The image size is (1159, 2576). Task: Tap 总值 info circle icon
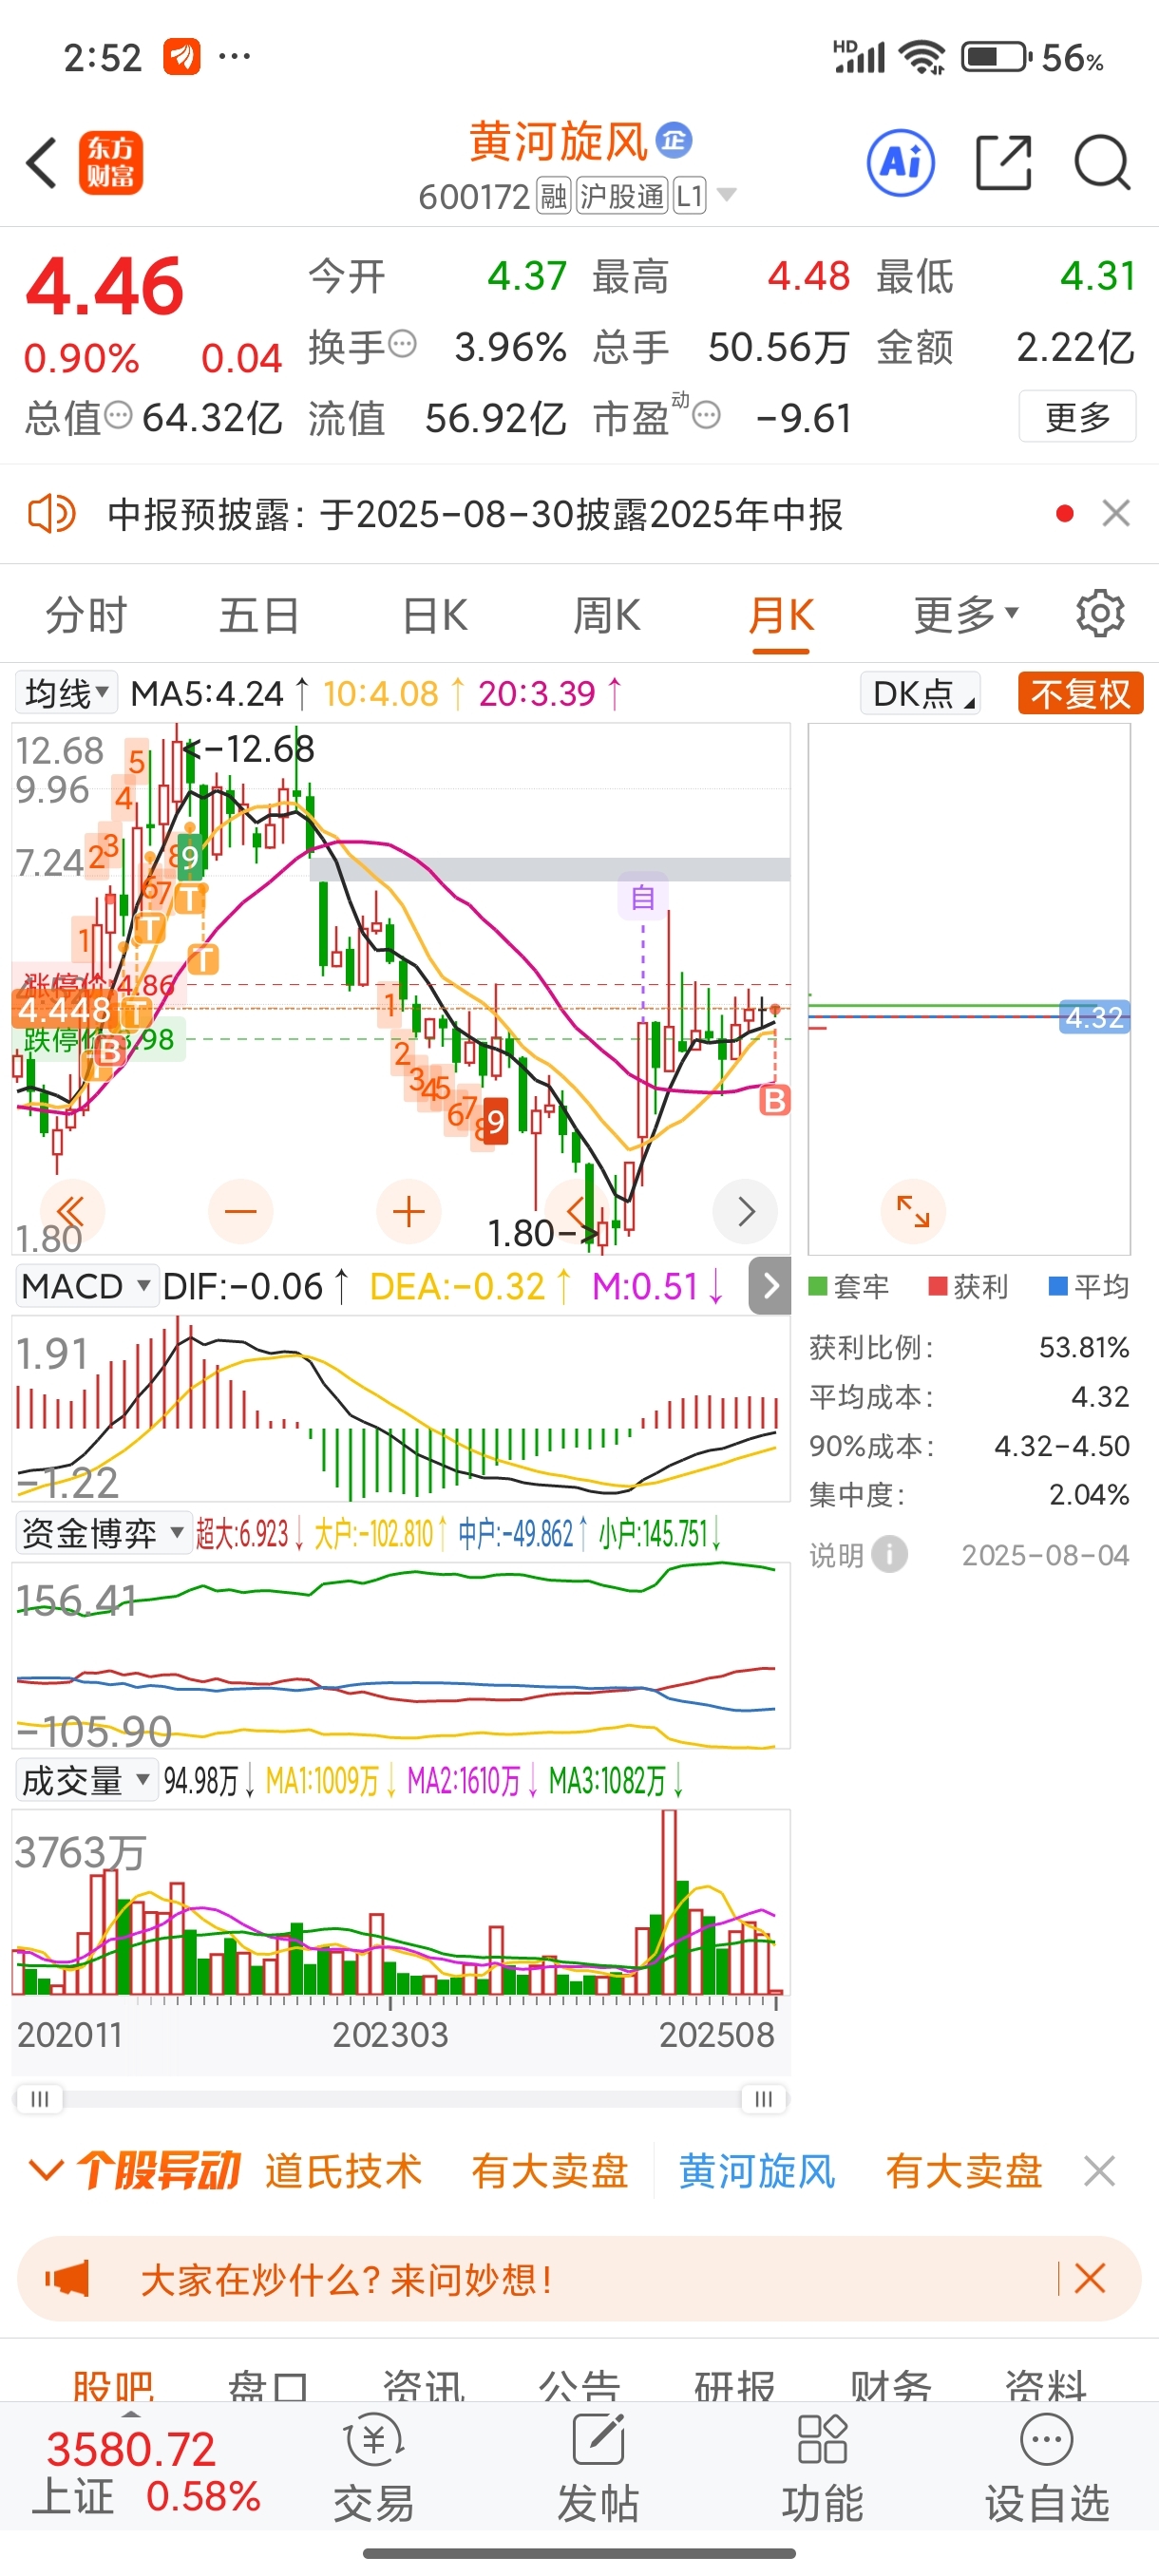click(x=118, y=415)
